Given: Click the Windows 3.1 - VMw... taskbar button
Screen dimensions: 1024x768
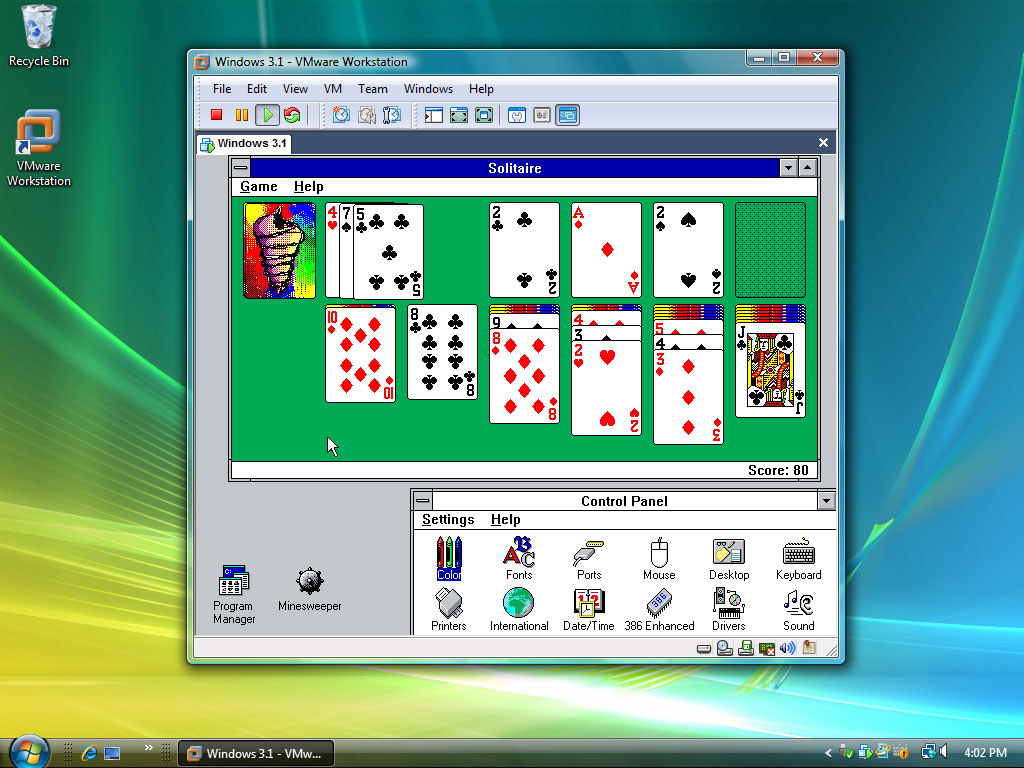Looking at the screenshot, I should [x=257, y=753].
